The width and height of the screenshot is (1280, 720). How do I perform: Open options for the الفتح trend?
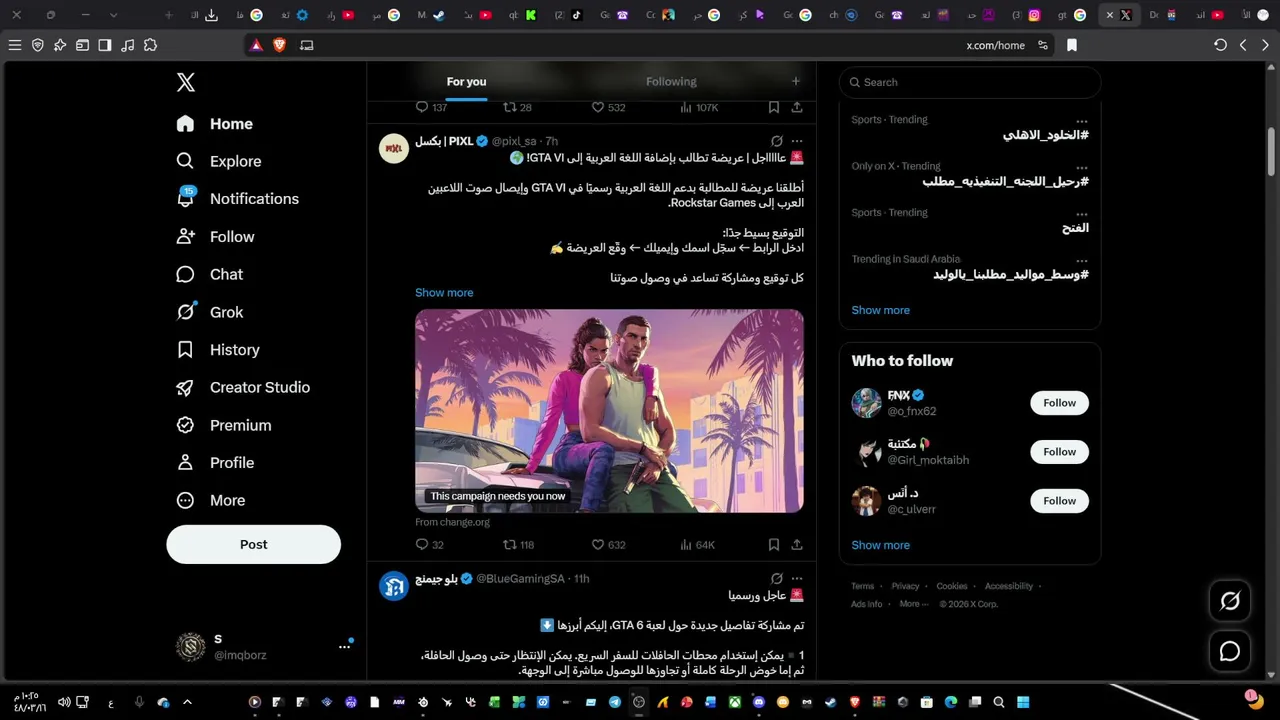[x=1082, y=214]
